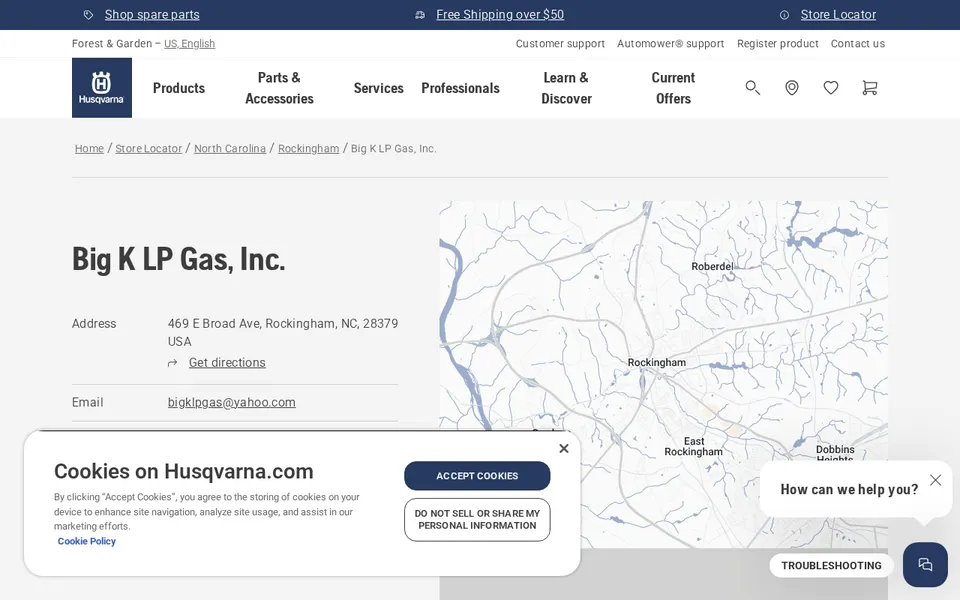Image resolution: width=960 pixels, height=600 pixels.
Task: Open Automower® support link
Action: [670, 43]
